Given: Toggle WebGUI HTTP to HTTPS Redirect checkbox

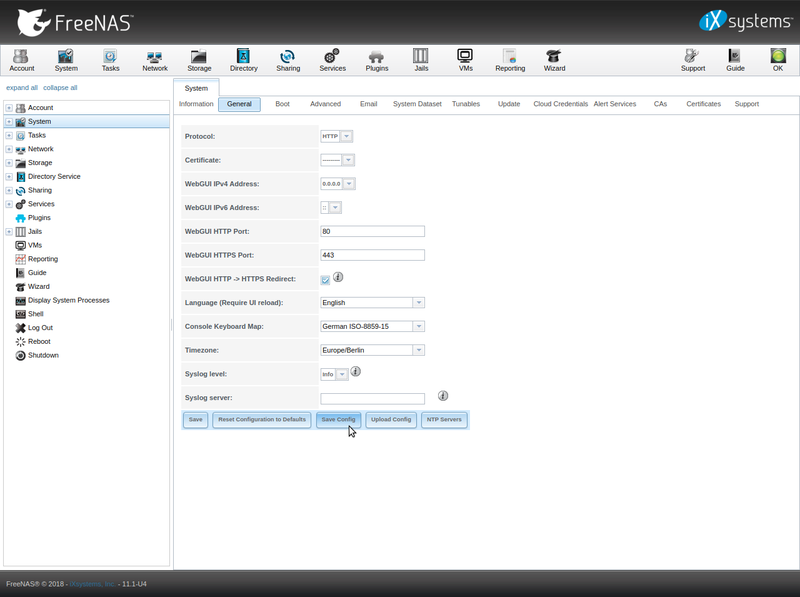Looking at the screenshot, I should pos(326,280).
